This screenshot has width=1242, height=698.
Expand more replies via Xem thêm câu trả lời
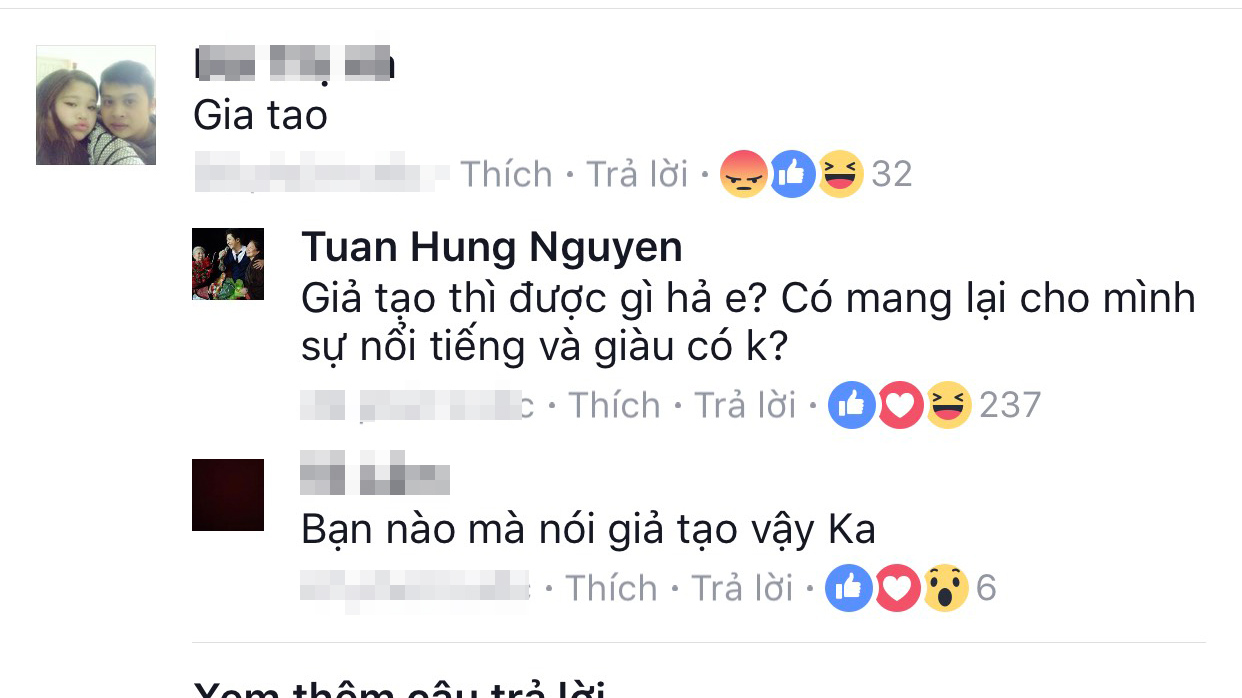point(399,689)
